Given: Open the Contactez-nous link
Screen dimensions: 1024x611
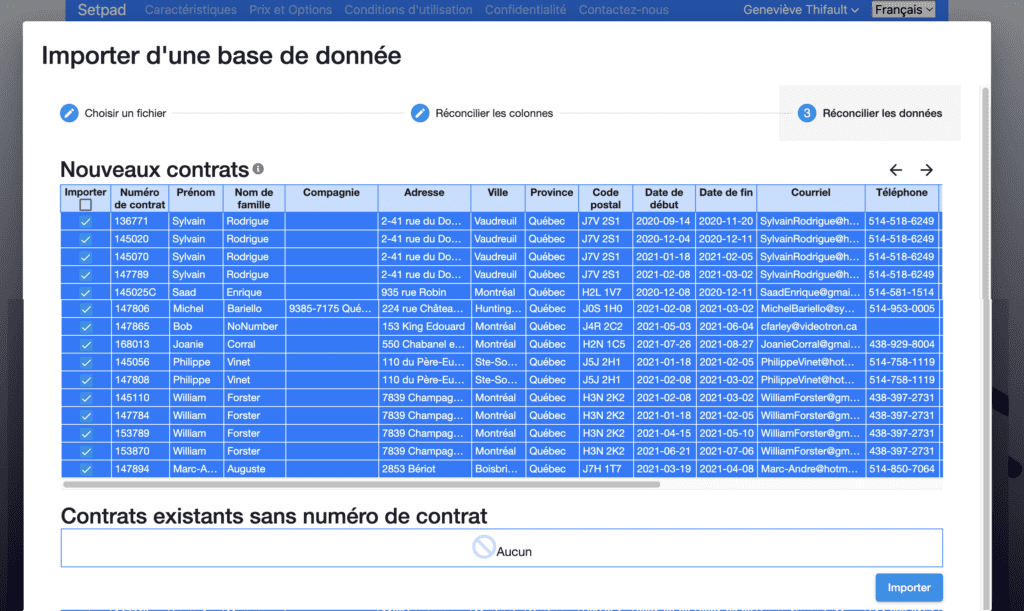Looking at the screenshot, I should (x=623, y=10).
